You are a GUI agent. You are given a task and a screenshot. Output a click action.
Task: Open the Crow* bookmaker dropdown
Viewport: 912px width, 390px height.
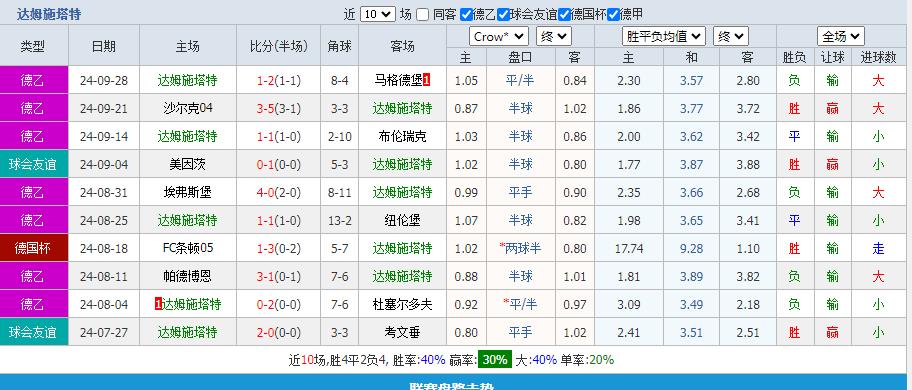pyautogui.click(x=498, y=37)
